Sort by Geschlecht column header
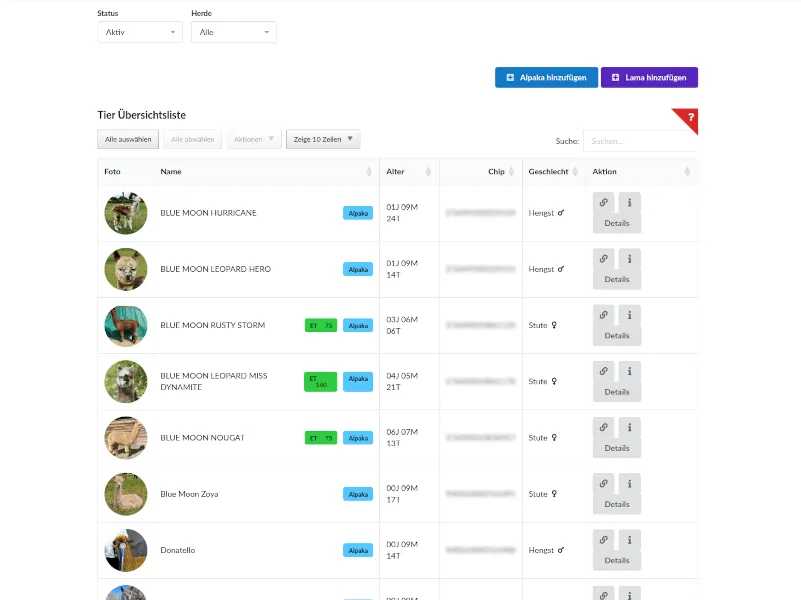The height and width of the screenshot is (600, 801). click(x=548, y=172)
